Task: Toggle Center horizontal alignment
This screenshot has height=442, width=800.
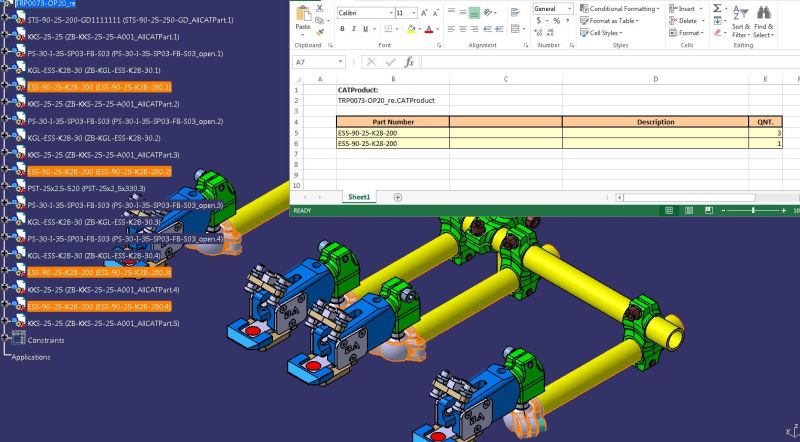Action: pos(463,29)
